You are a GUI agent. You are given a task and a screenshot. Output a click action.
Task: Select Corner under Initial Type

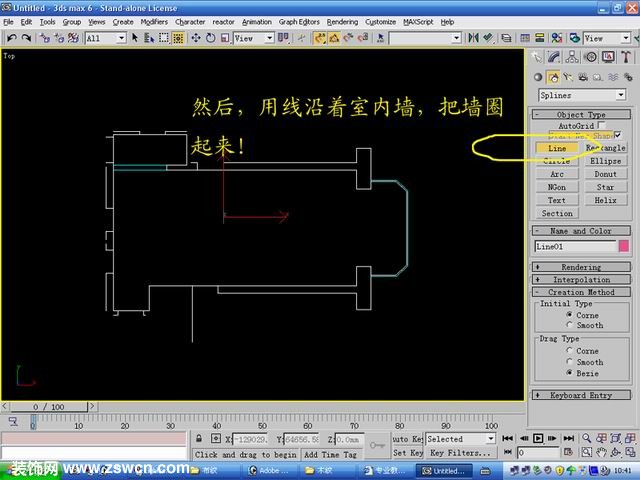pyautogui.click(x=569, y=314)
